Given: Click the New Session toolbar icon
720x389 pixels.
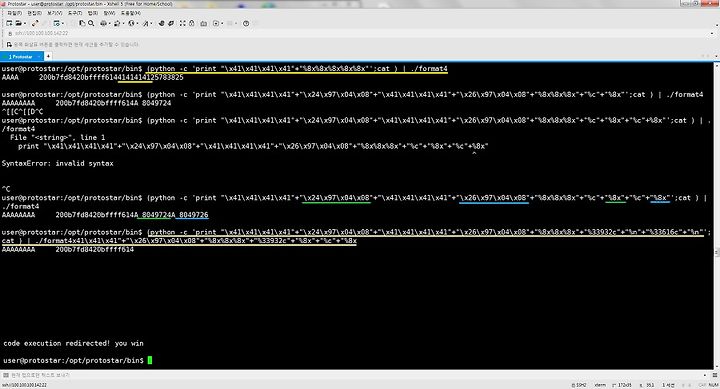Looking at the screenshot, I should tap(9, 23).
